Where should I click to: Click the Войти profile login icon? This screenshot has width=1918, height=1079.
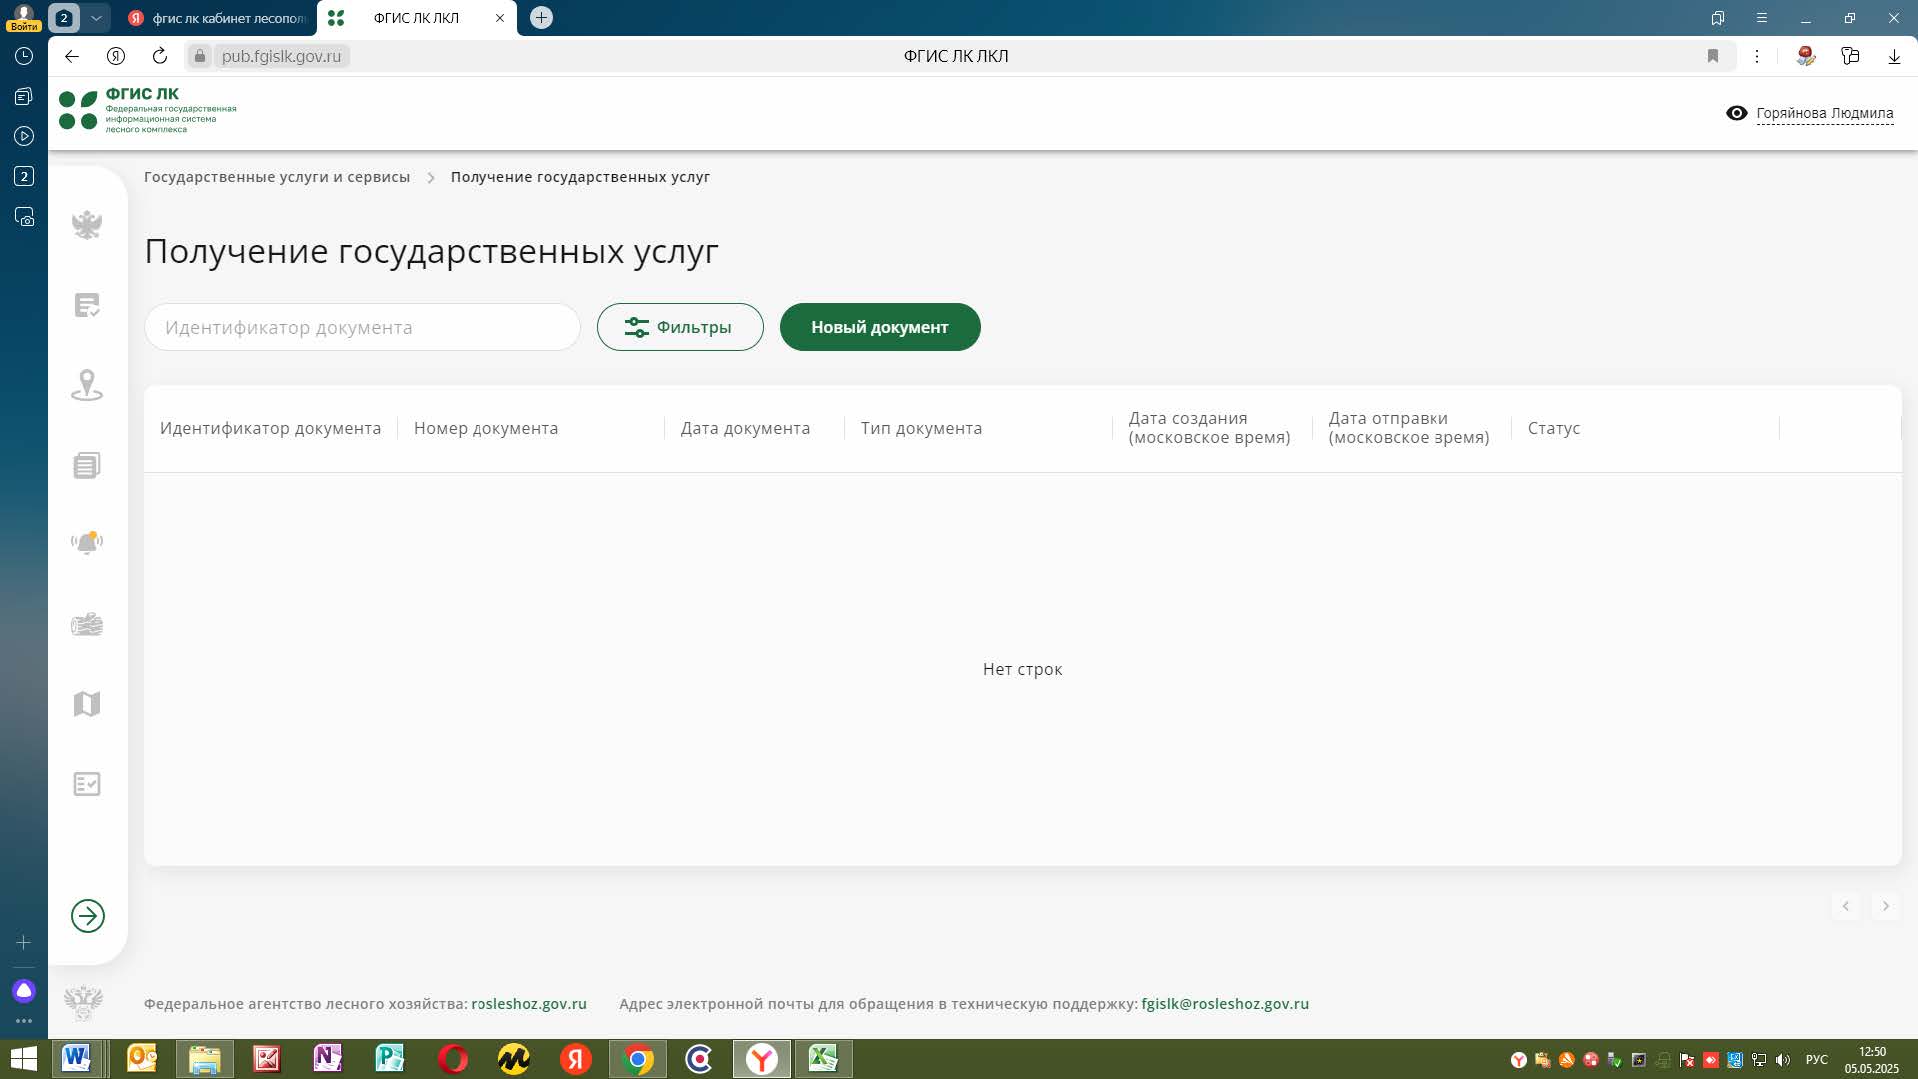coord(23,18)
